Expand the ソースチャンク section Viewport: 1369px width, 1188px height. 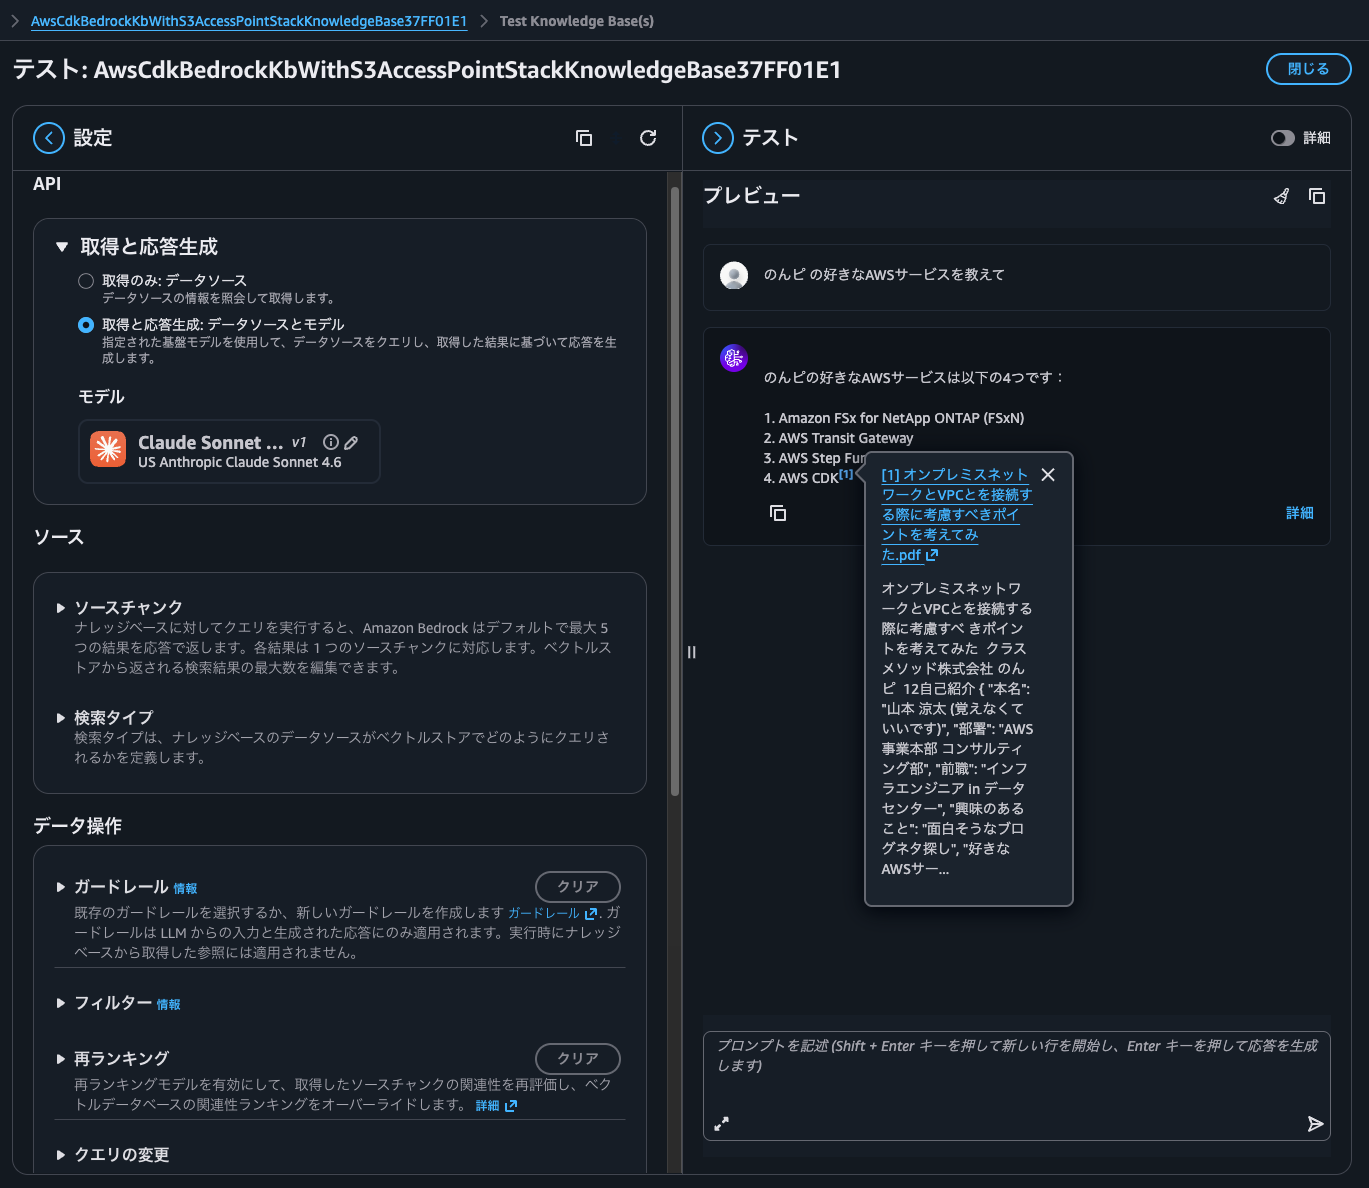[x=61, y=607]
